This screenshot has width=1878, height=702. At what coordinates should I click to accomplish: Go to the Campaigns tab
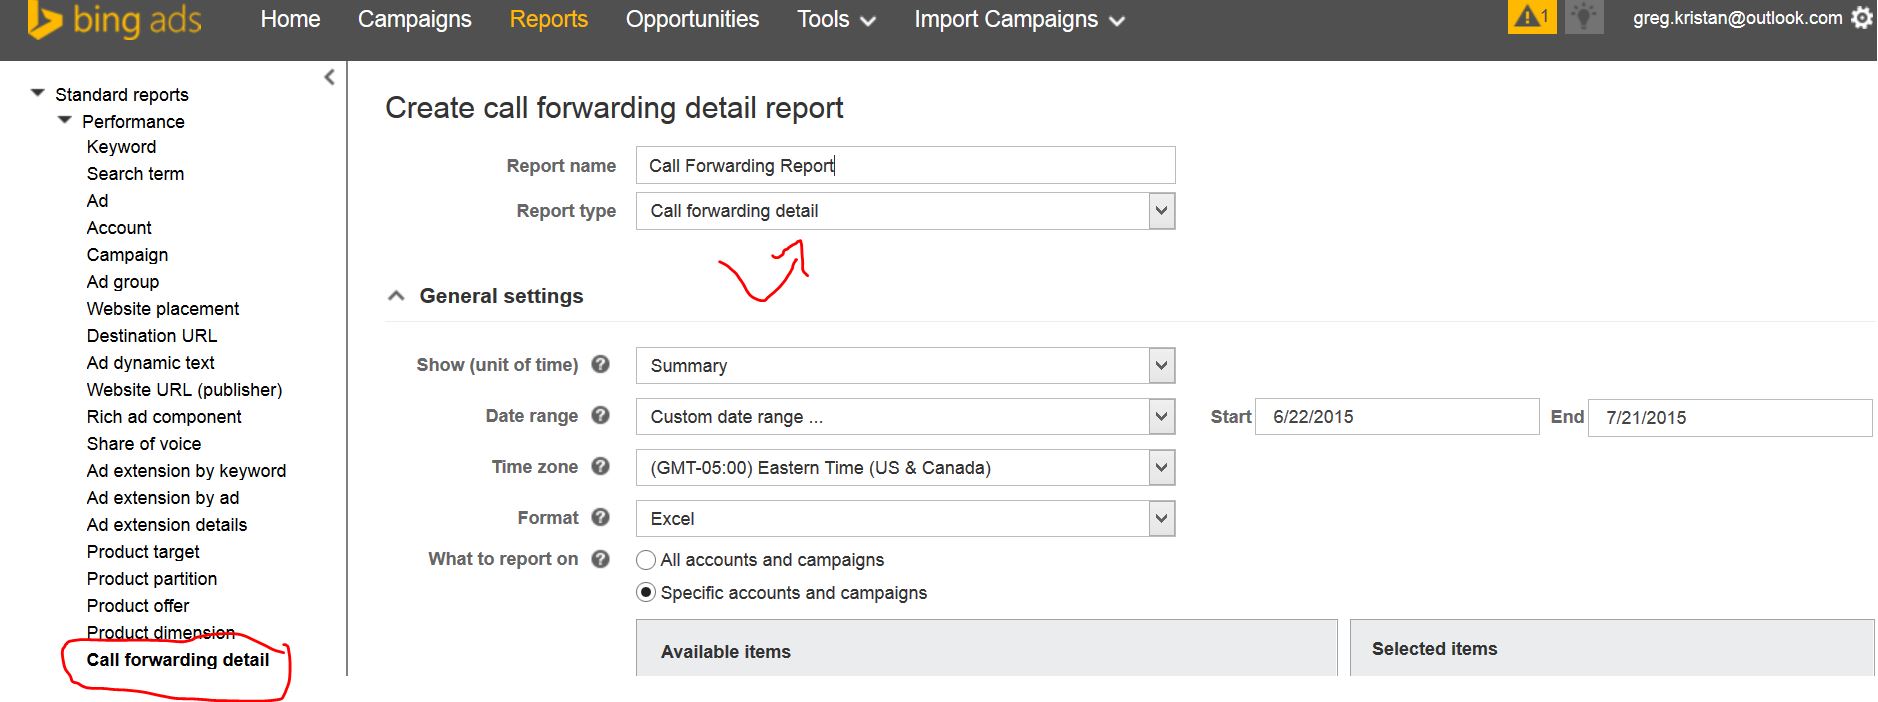pos(414,19)
